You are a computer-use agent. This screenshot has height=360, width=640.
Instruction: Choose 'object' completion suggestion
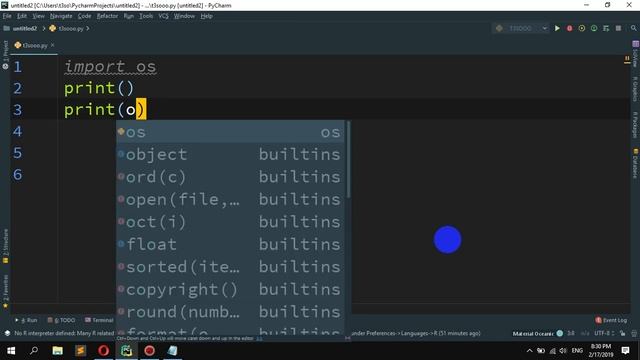230,154
